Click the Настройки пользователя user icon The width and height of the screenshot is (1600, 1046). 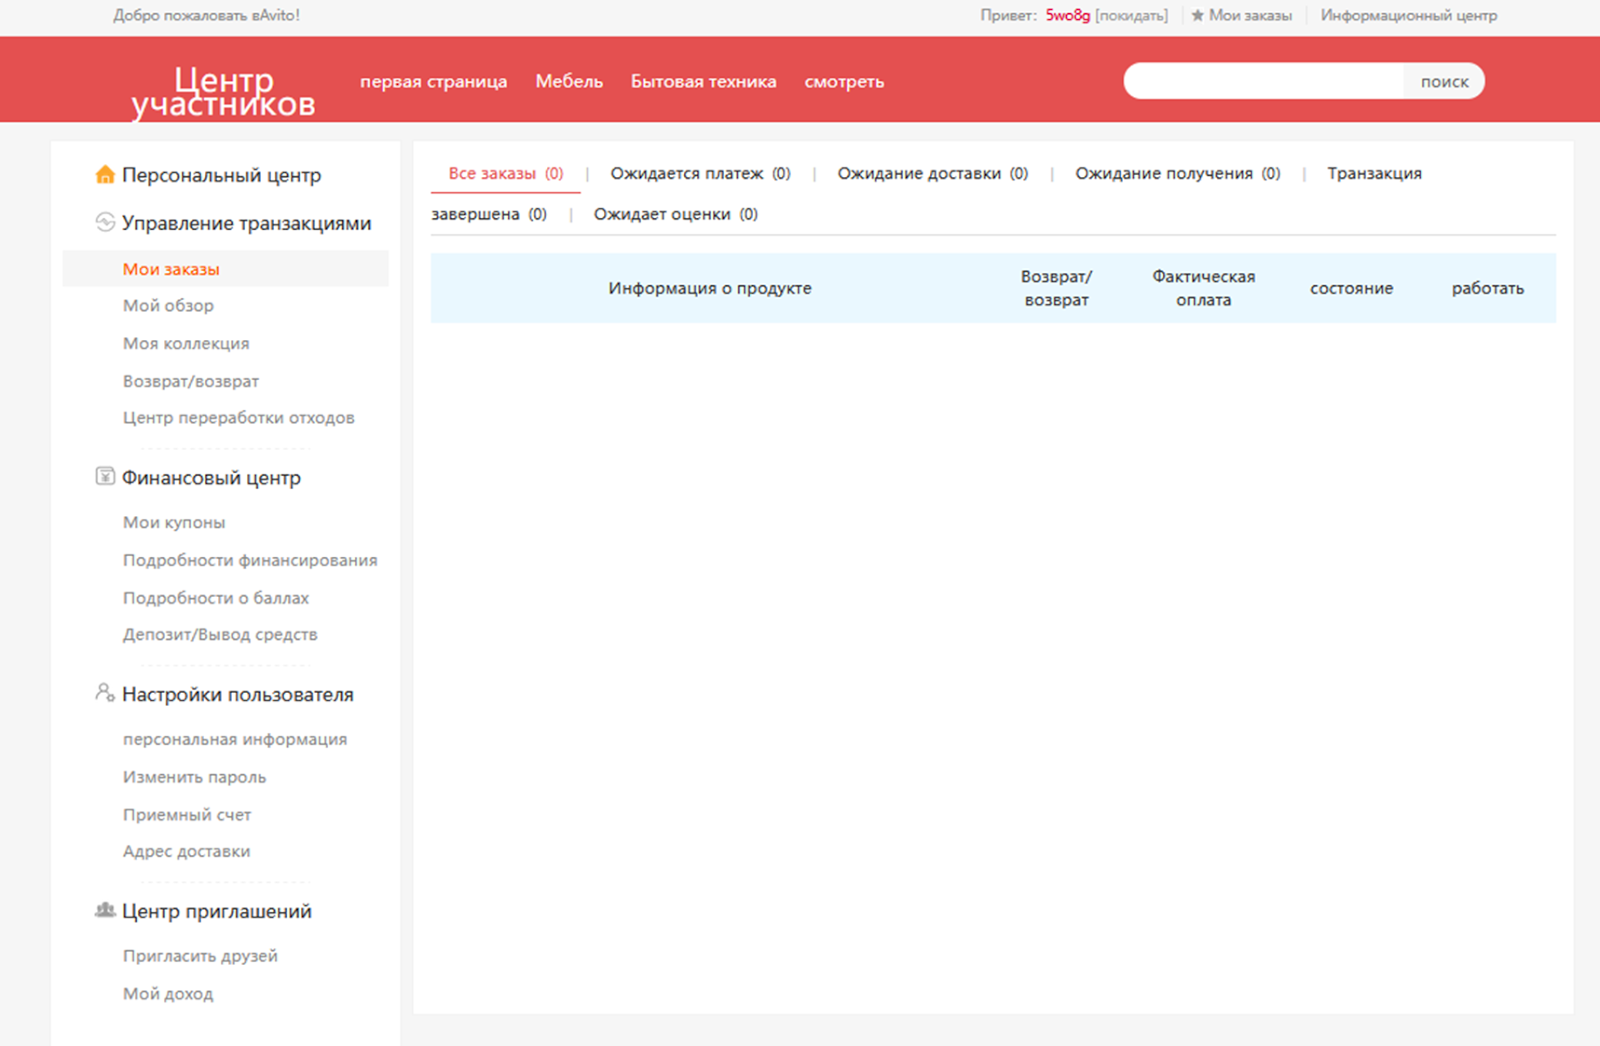(x=104, y=693)
